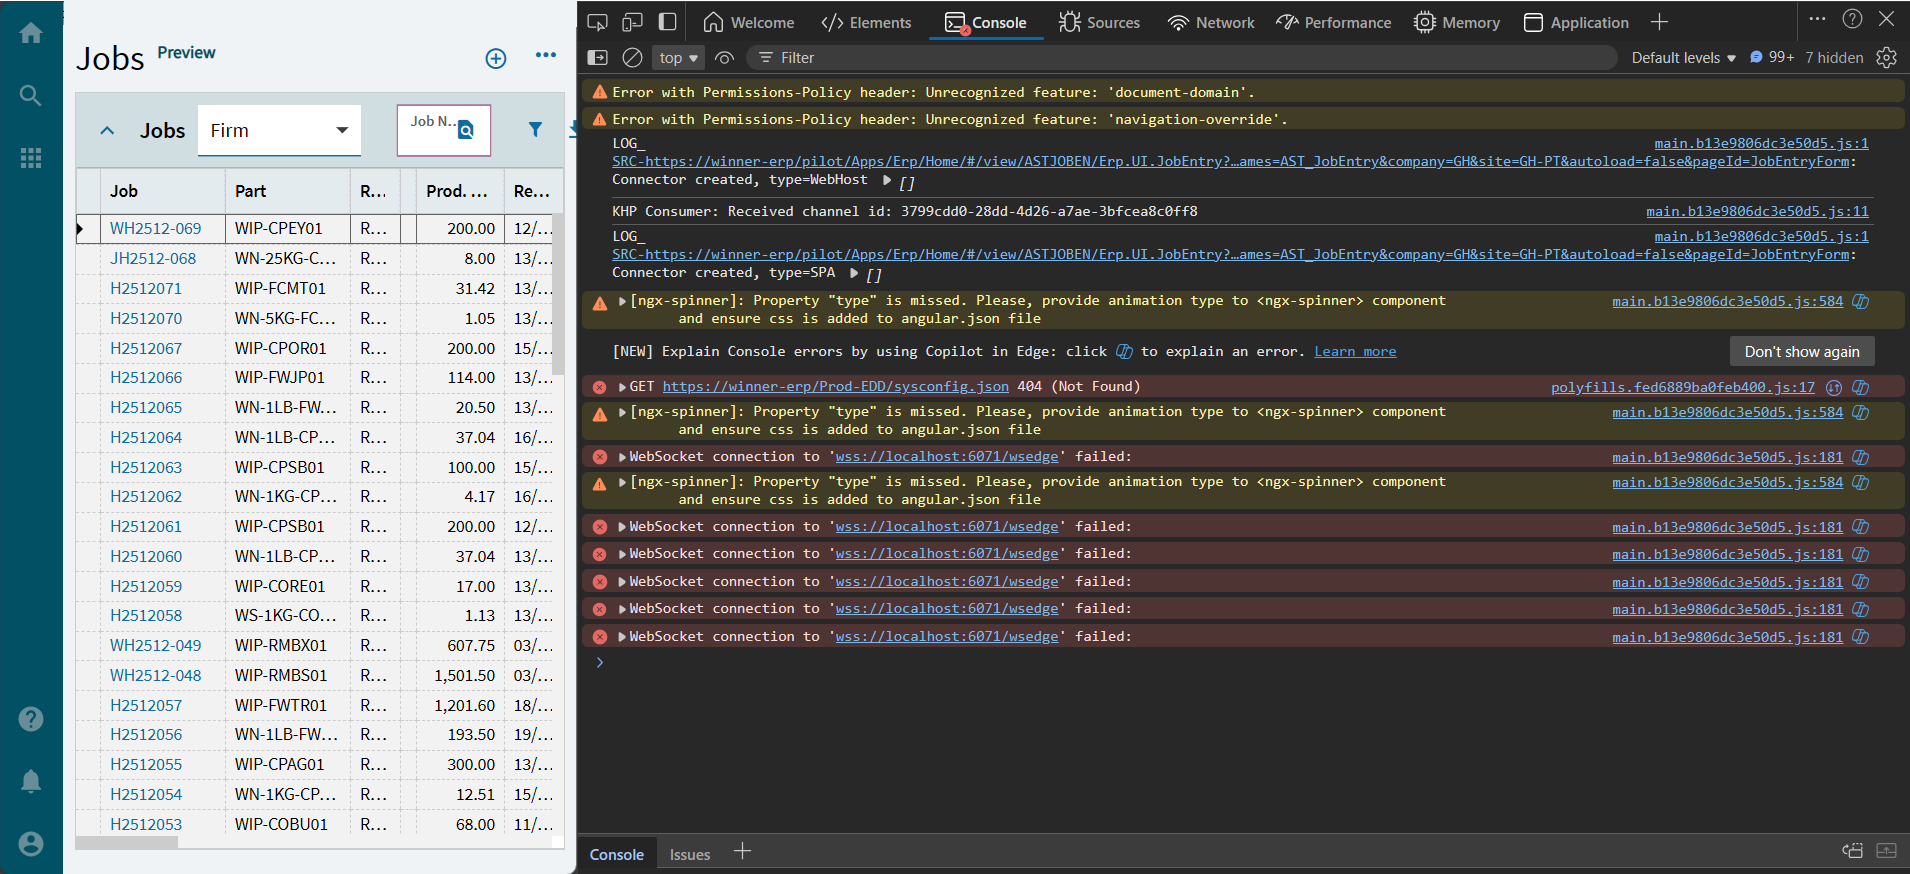Image resolution: width=1910 pixels, height=874 pixels.
Task: Click the filter funnel icon in Jobs
Action: coord(535,129)
